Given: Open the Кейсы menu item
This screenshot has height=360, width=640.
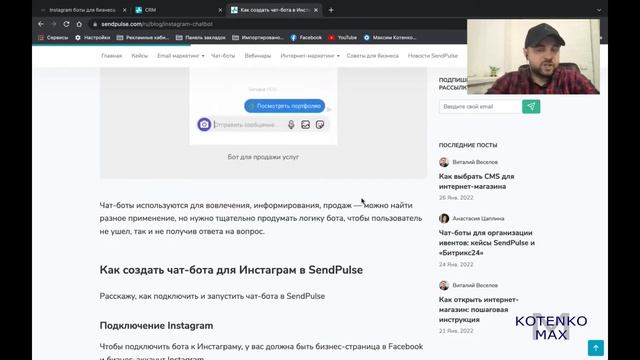Looking at the screenshot, I should click(140, 56).
